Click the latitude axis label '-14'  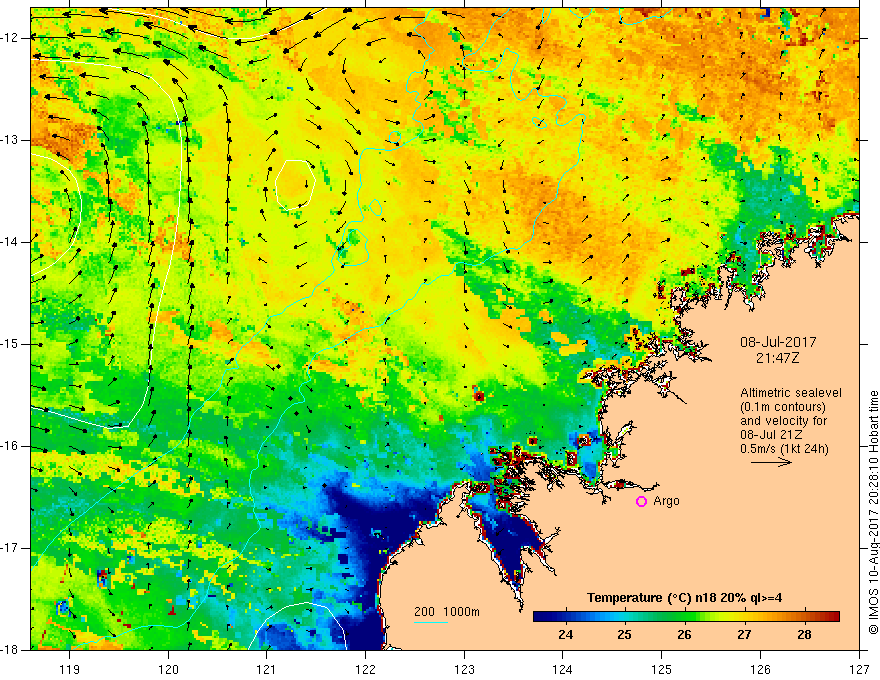pyautogui.click(x=10, y=242)
